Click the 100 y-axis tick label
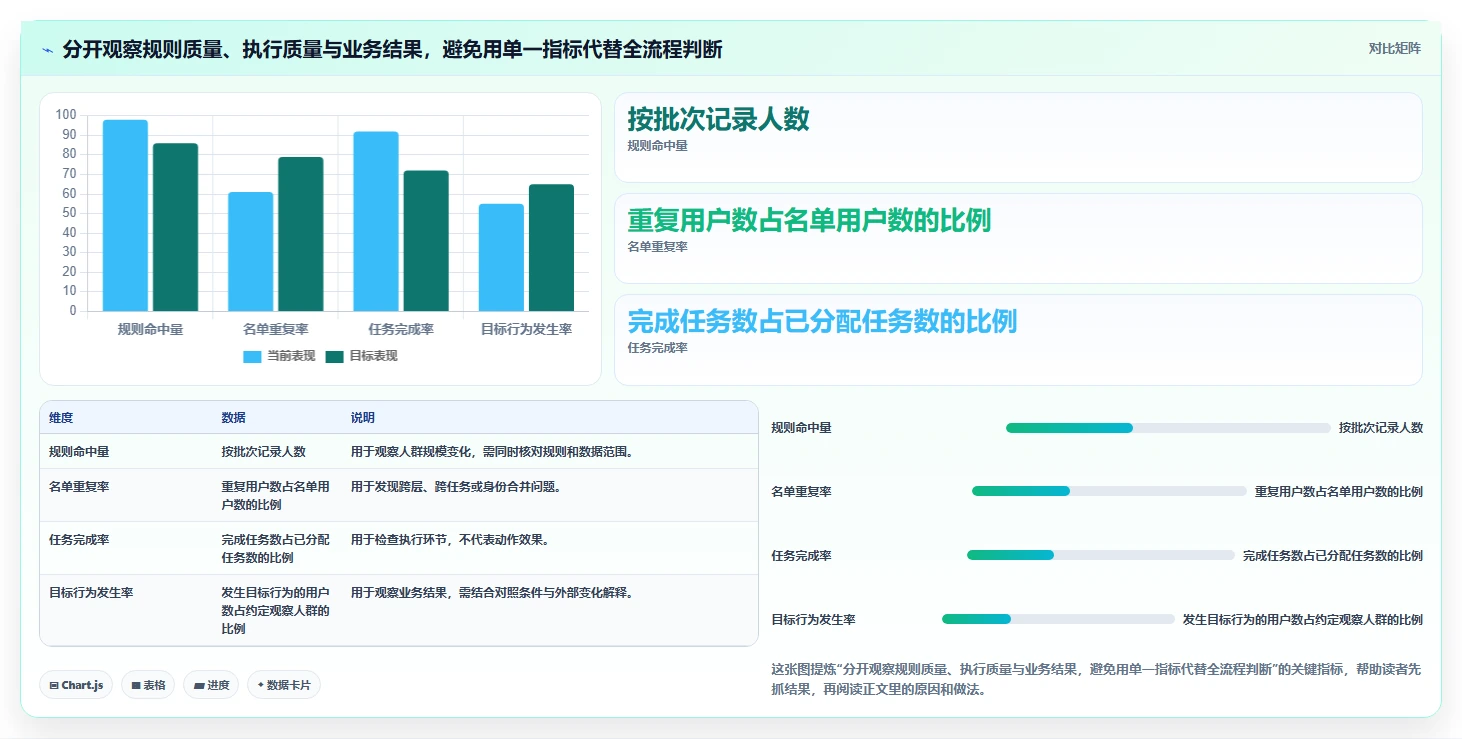Viewport: 1462px width, 739px height. (66, 115)
